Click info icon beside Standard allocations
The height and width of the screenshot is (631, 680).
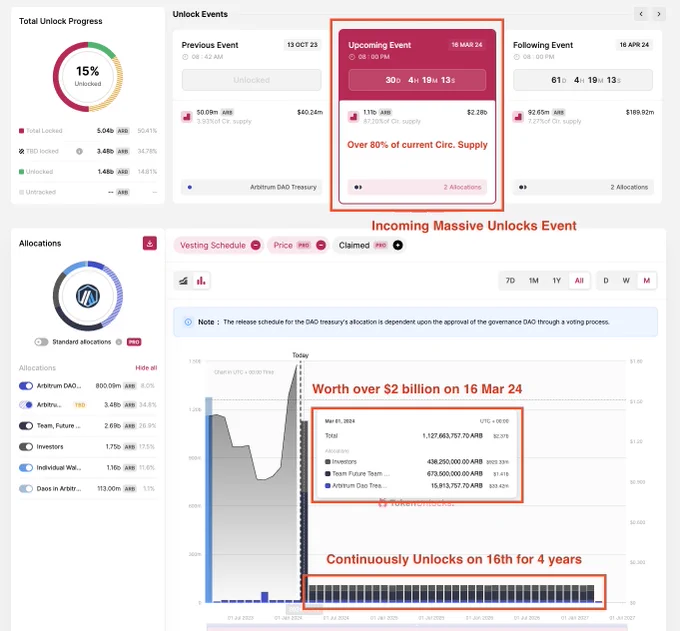[119, 342]
